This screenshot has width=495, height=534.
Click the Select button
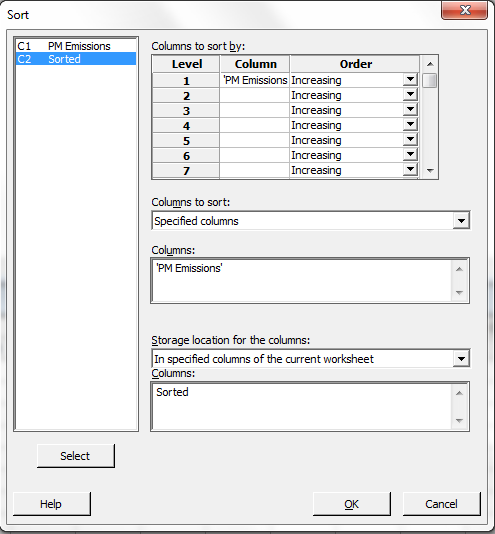click(76, 456)
